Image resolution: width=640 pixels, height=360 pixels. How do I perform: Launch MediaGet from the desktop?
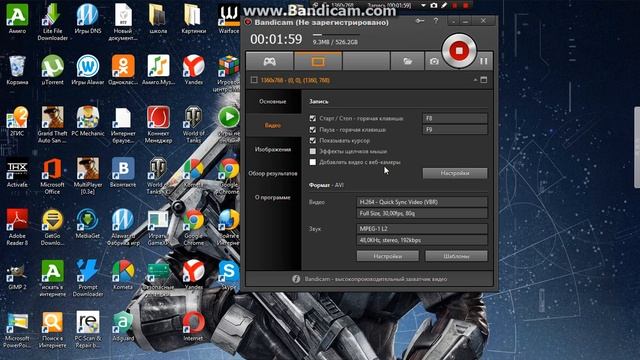coord(88,224)
